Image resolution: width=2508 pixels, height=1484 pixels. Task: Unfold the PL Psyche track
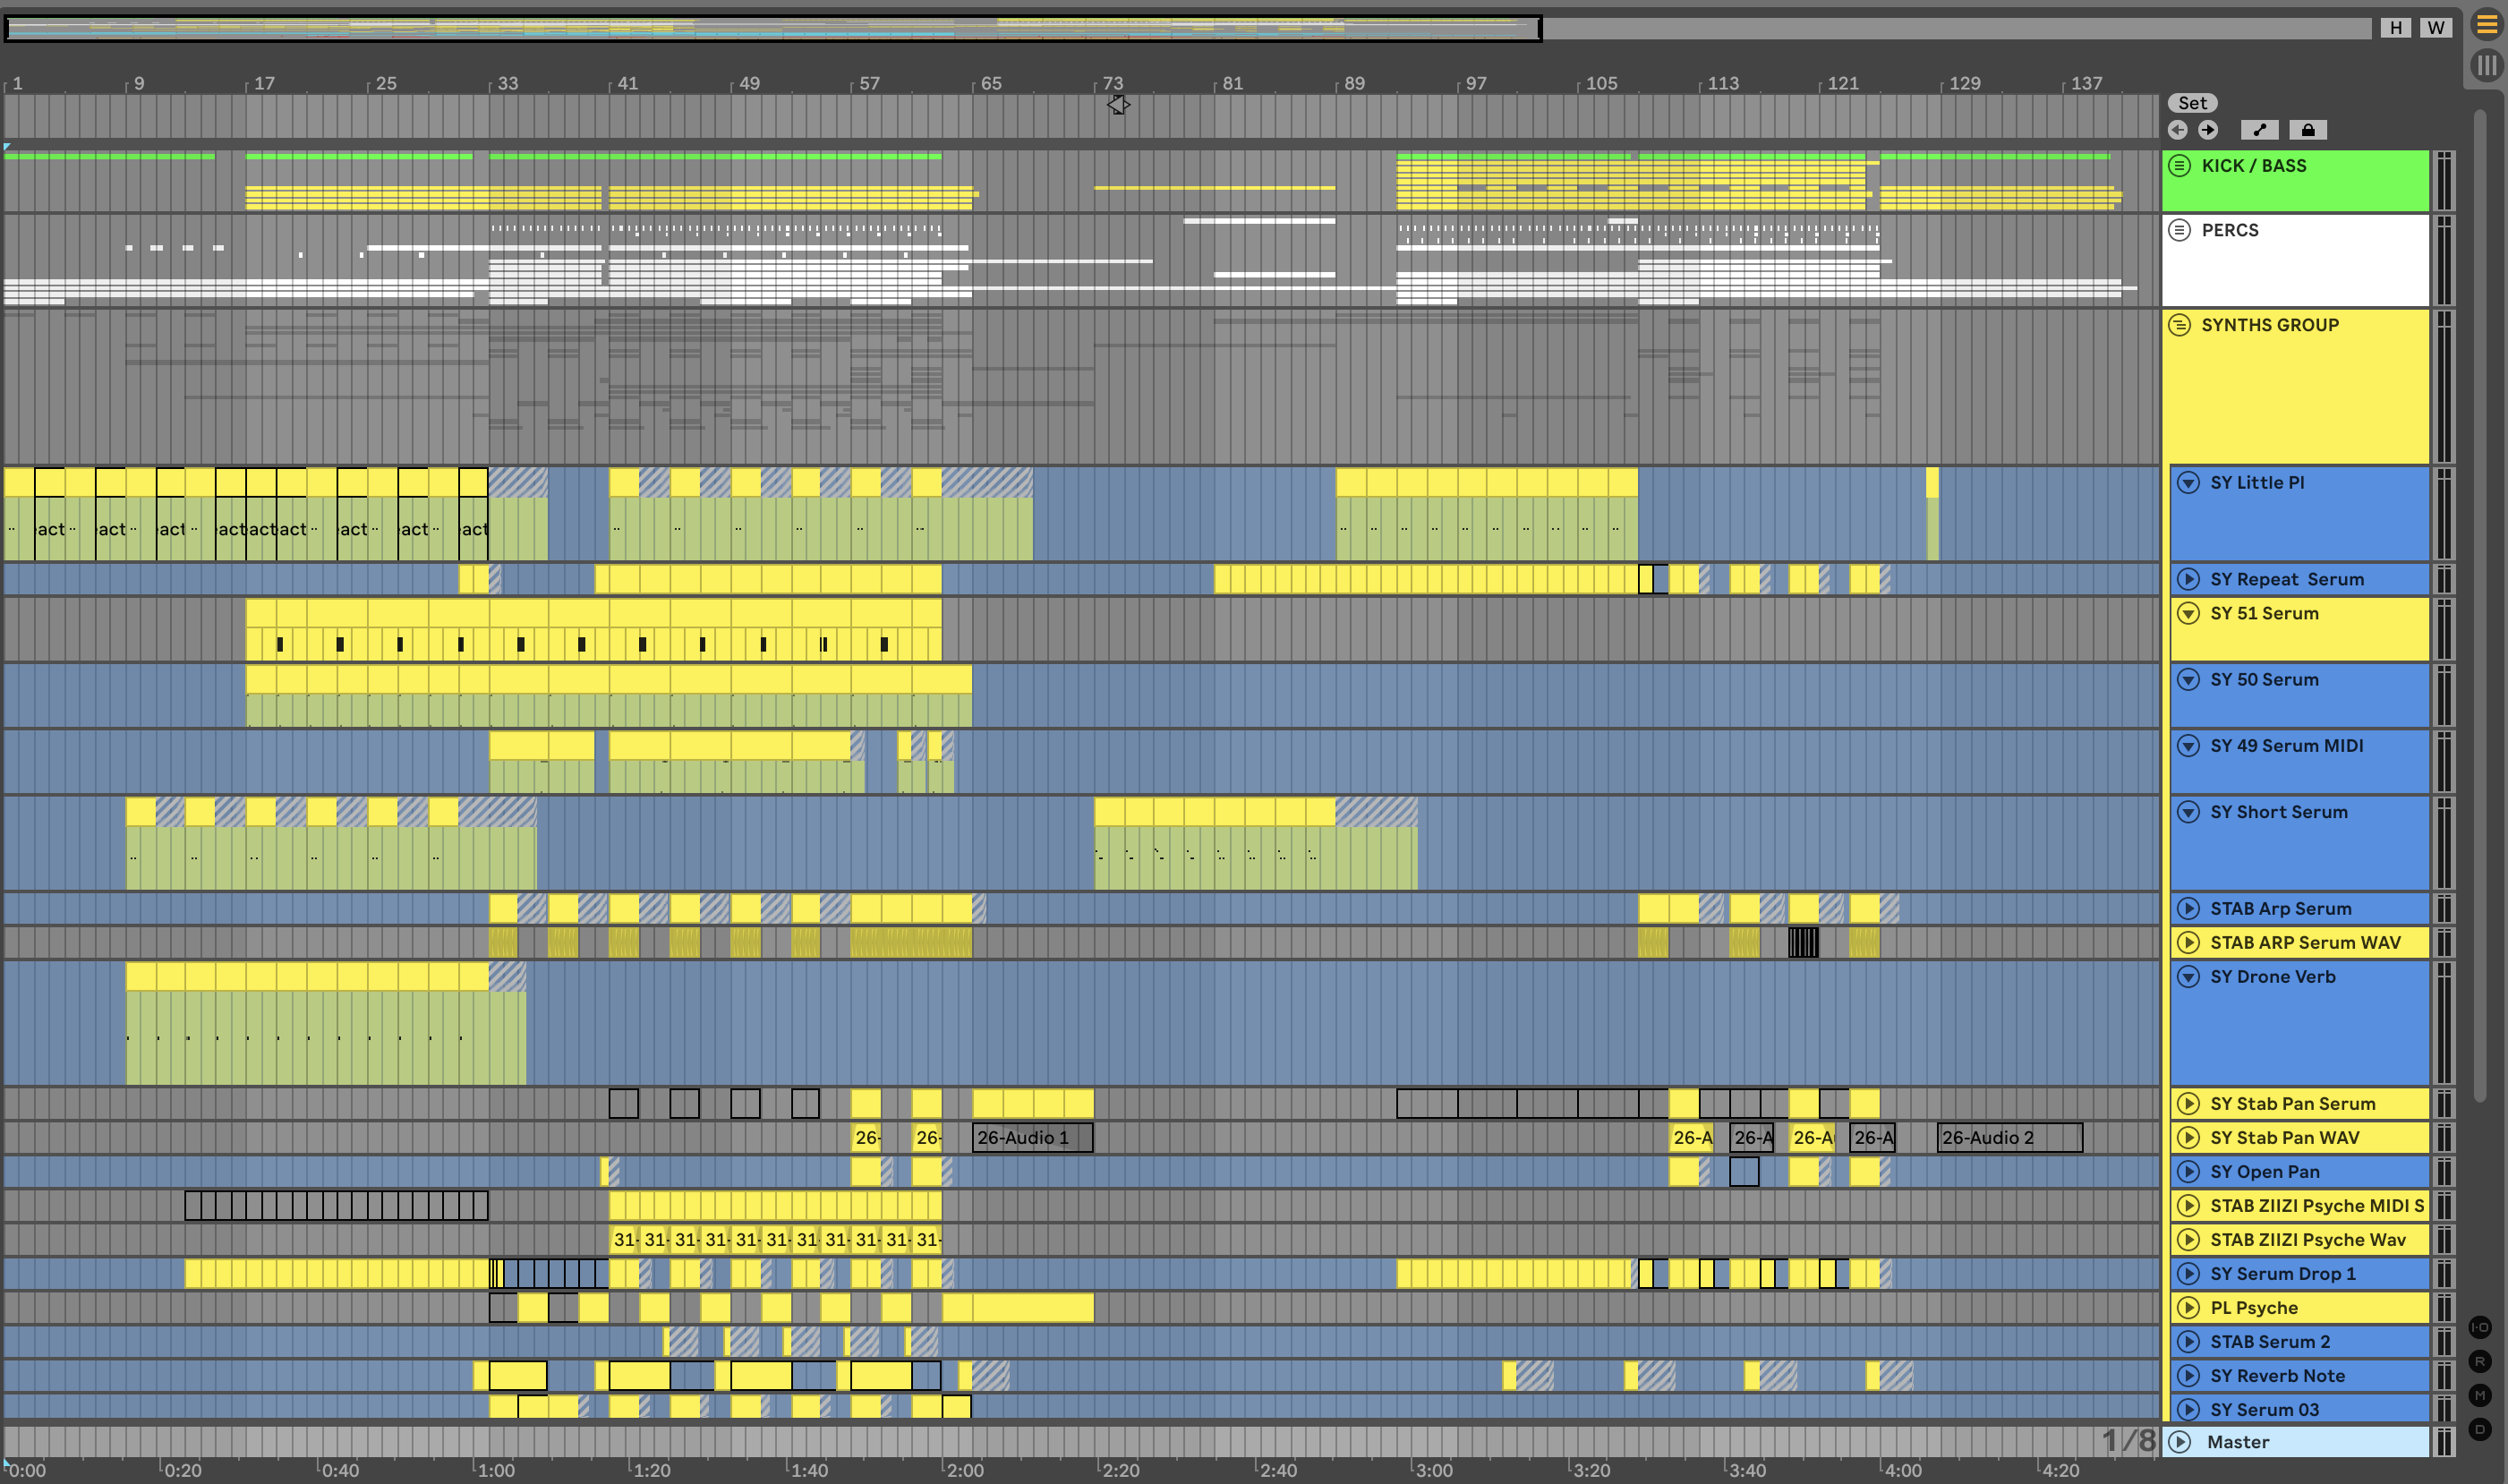[x=2189, y=1308]
